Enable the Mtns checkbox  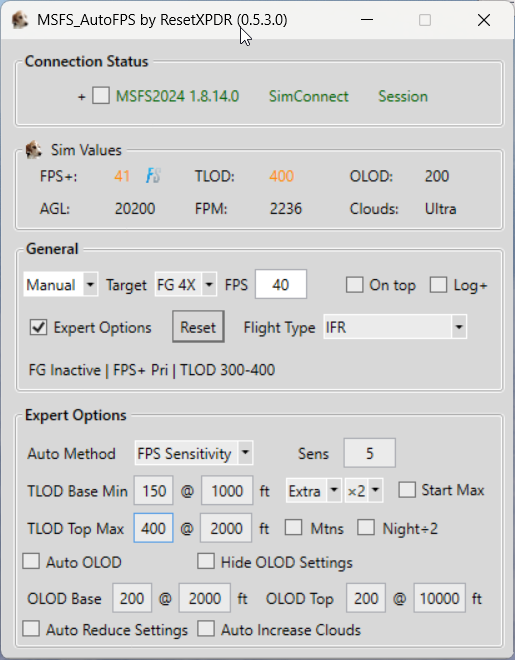[293, 527]
